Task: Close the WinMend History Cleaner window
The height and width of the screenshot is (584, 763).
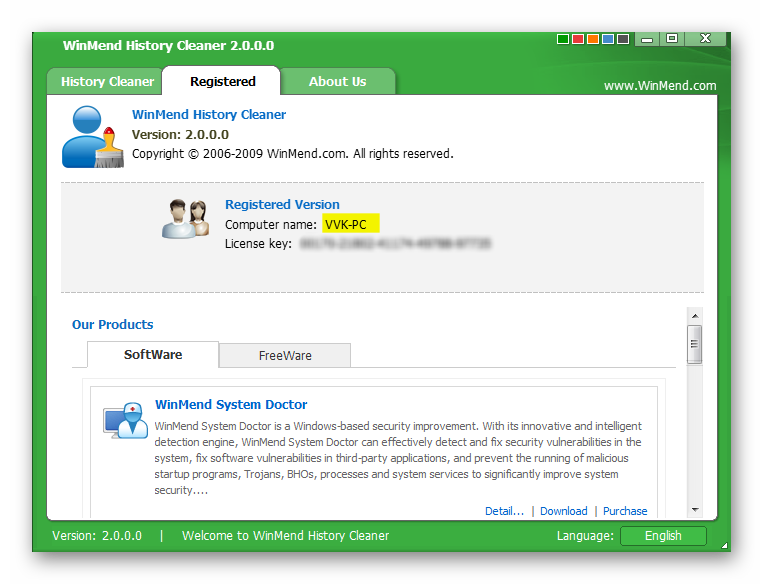Action: (x=705, y=38)
